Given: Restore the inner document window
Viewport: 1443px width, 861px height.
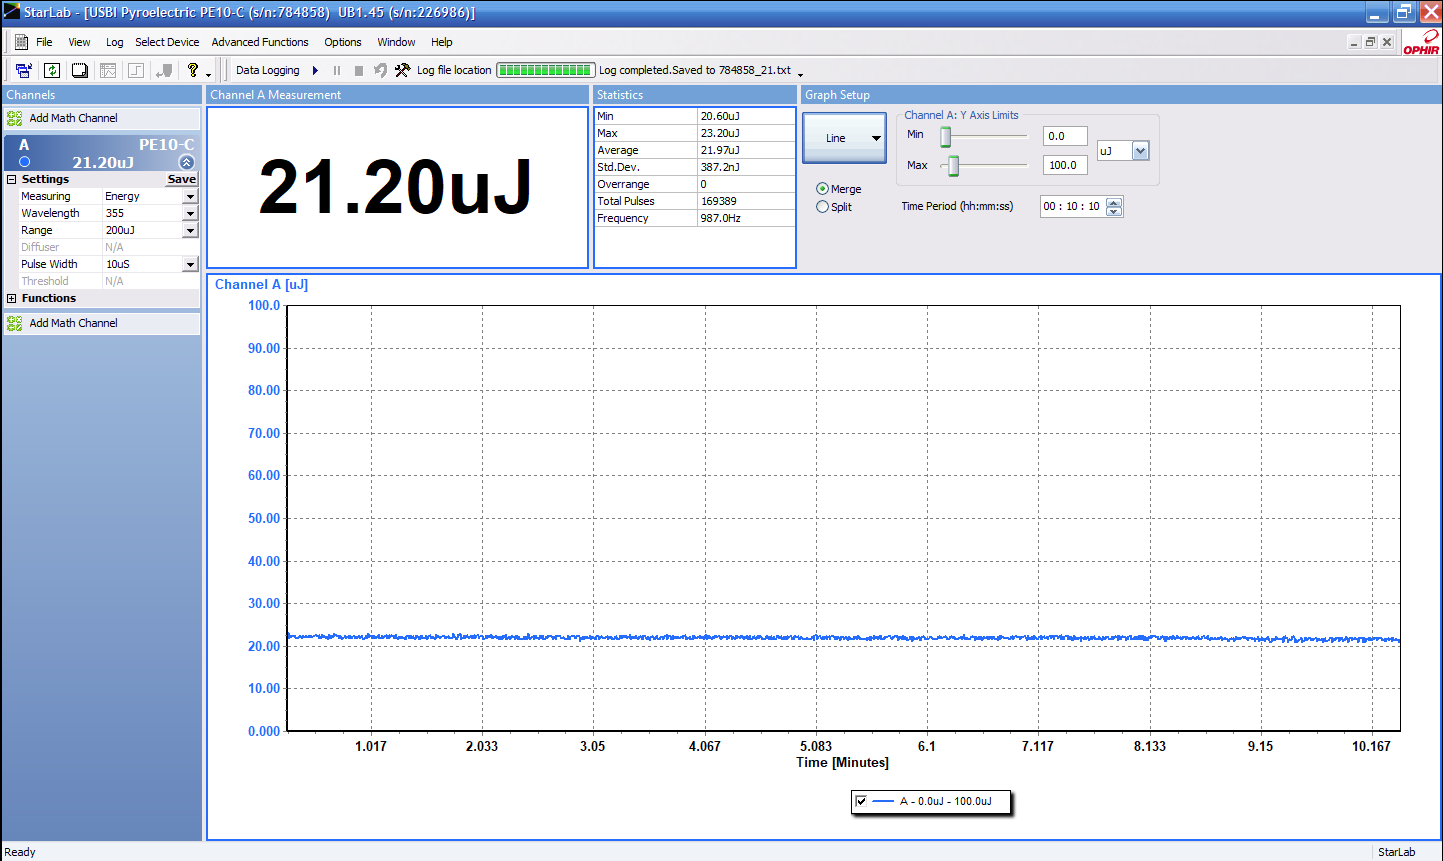Looking at the screenshot, I should 1370,42.
